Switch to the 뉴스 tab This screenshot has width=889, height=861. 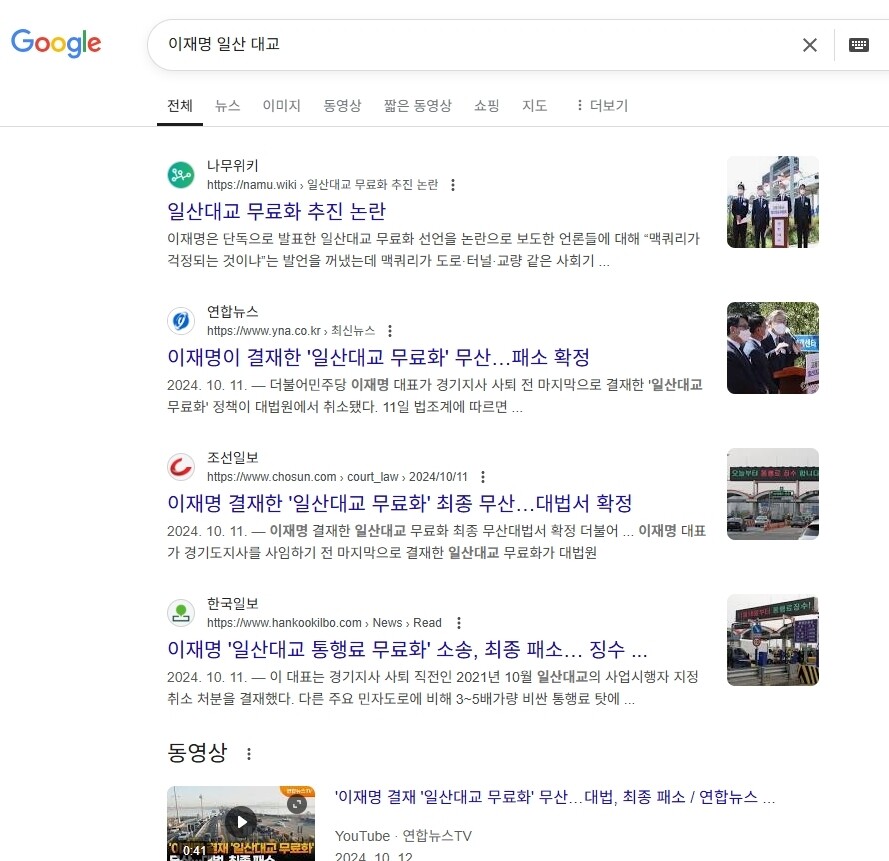coord(227,105)
